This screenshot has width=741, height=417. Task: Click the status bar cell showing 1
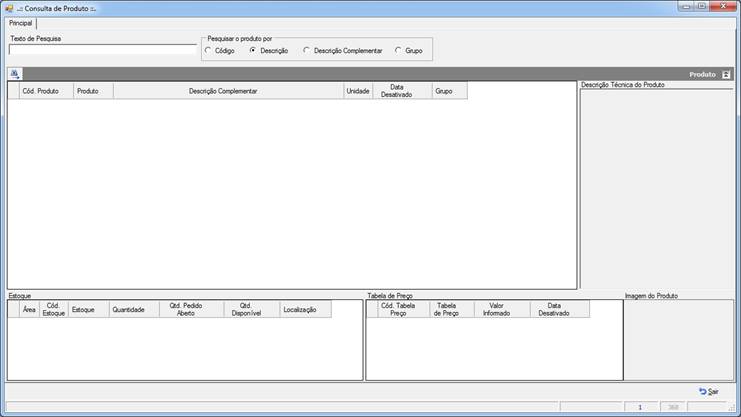point(640,407)
